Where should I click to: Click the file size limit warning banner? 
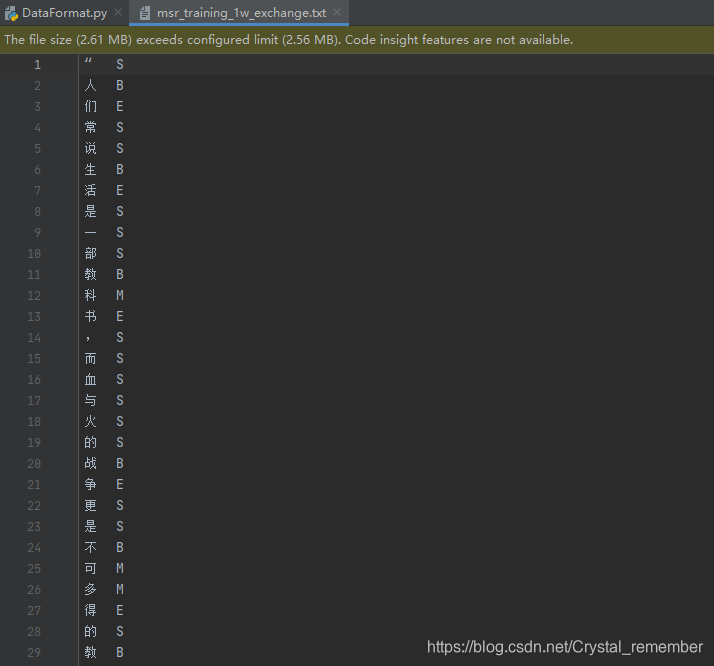[x=357, y=40]
